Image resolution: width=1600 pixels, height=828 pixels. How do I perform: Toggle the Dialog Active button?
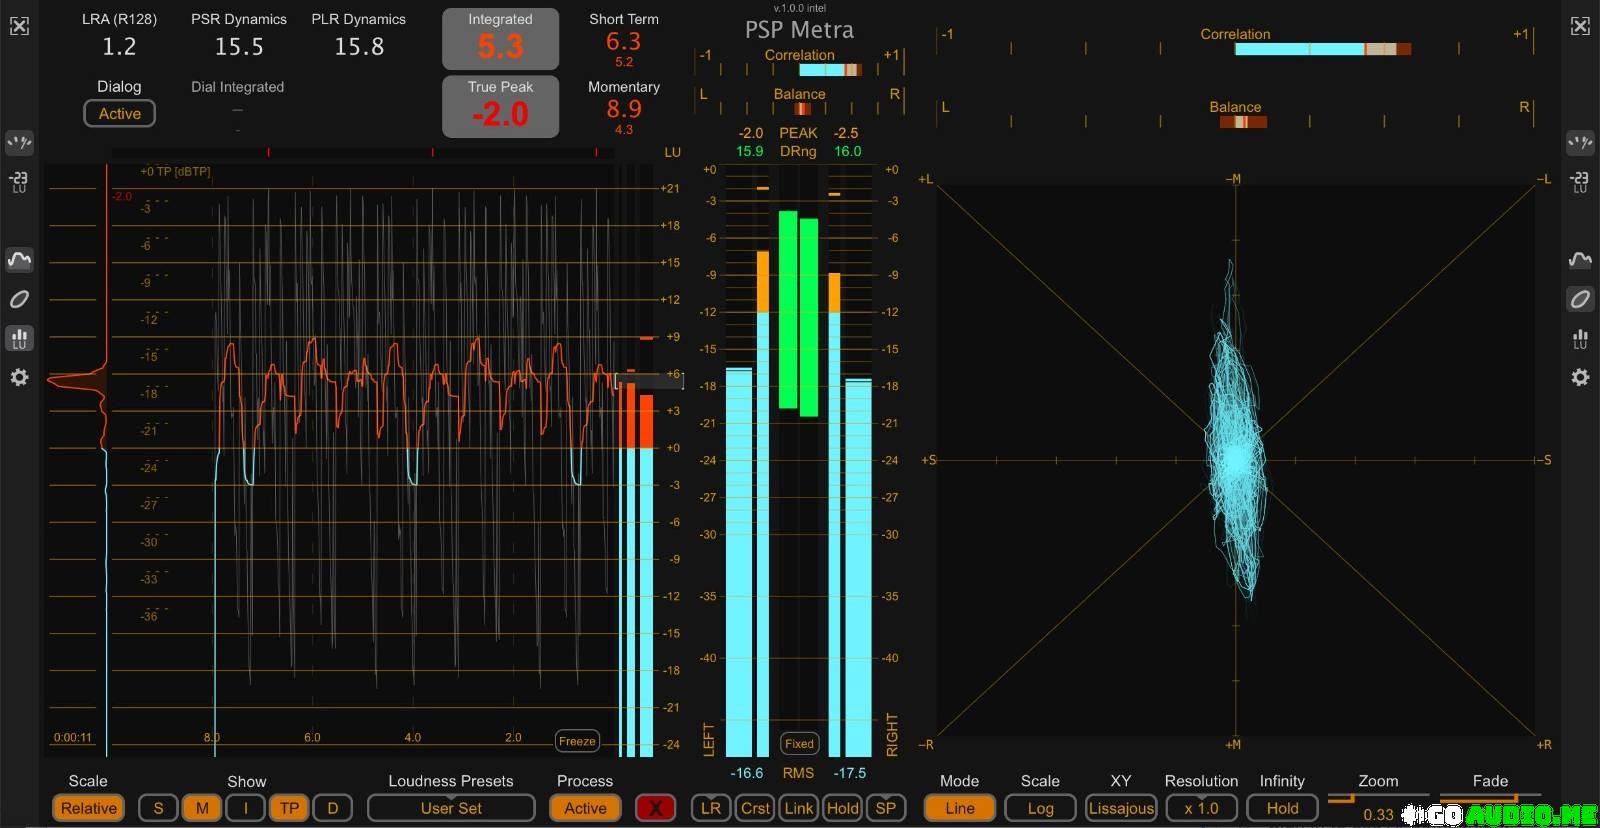[119, 114]
